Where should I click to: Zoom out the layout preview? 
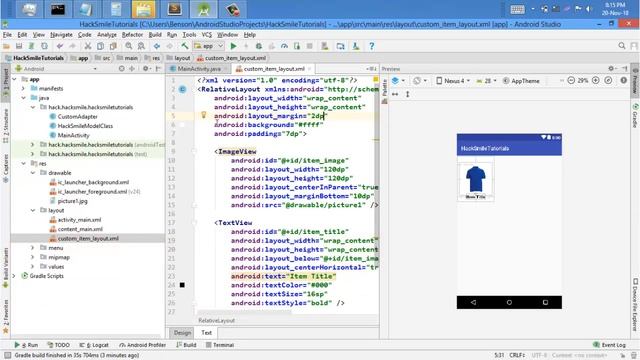click(571, 81)
